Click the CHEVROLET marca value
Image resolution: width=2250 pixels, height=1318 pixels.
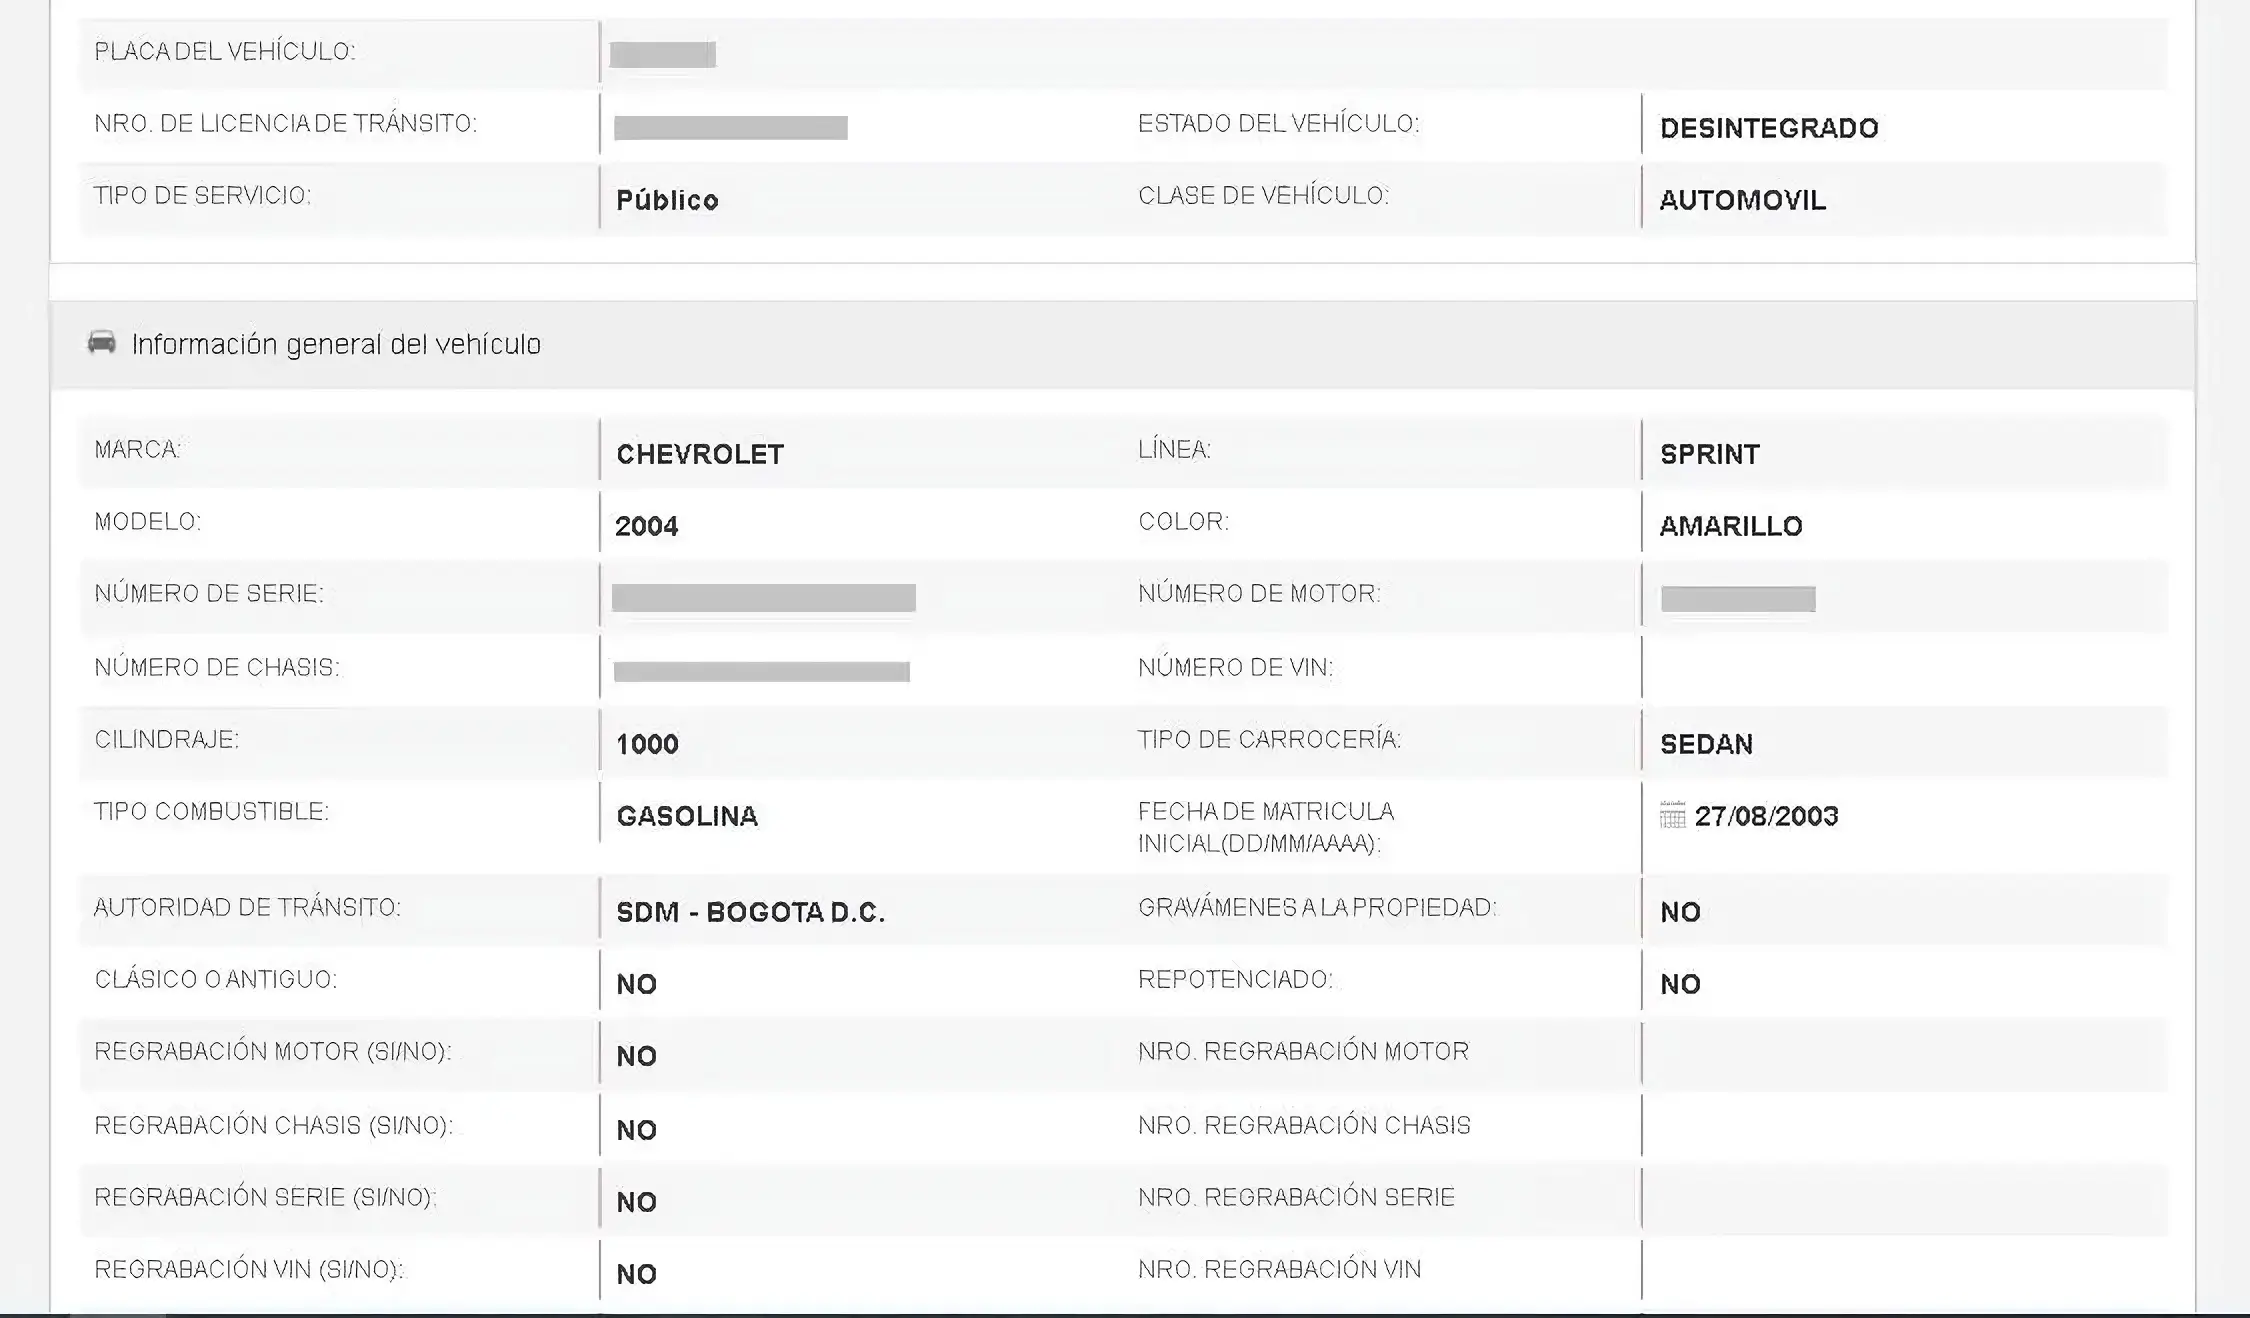coord(700,454)
